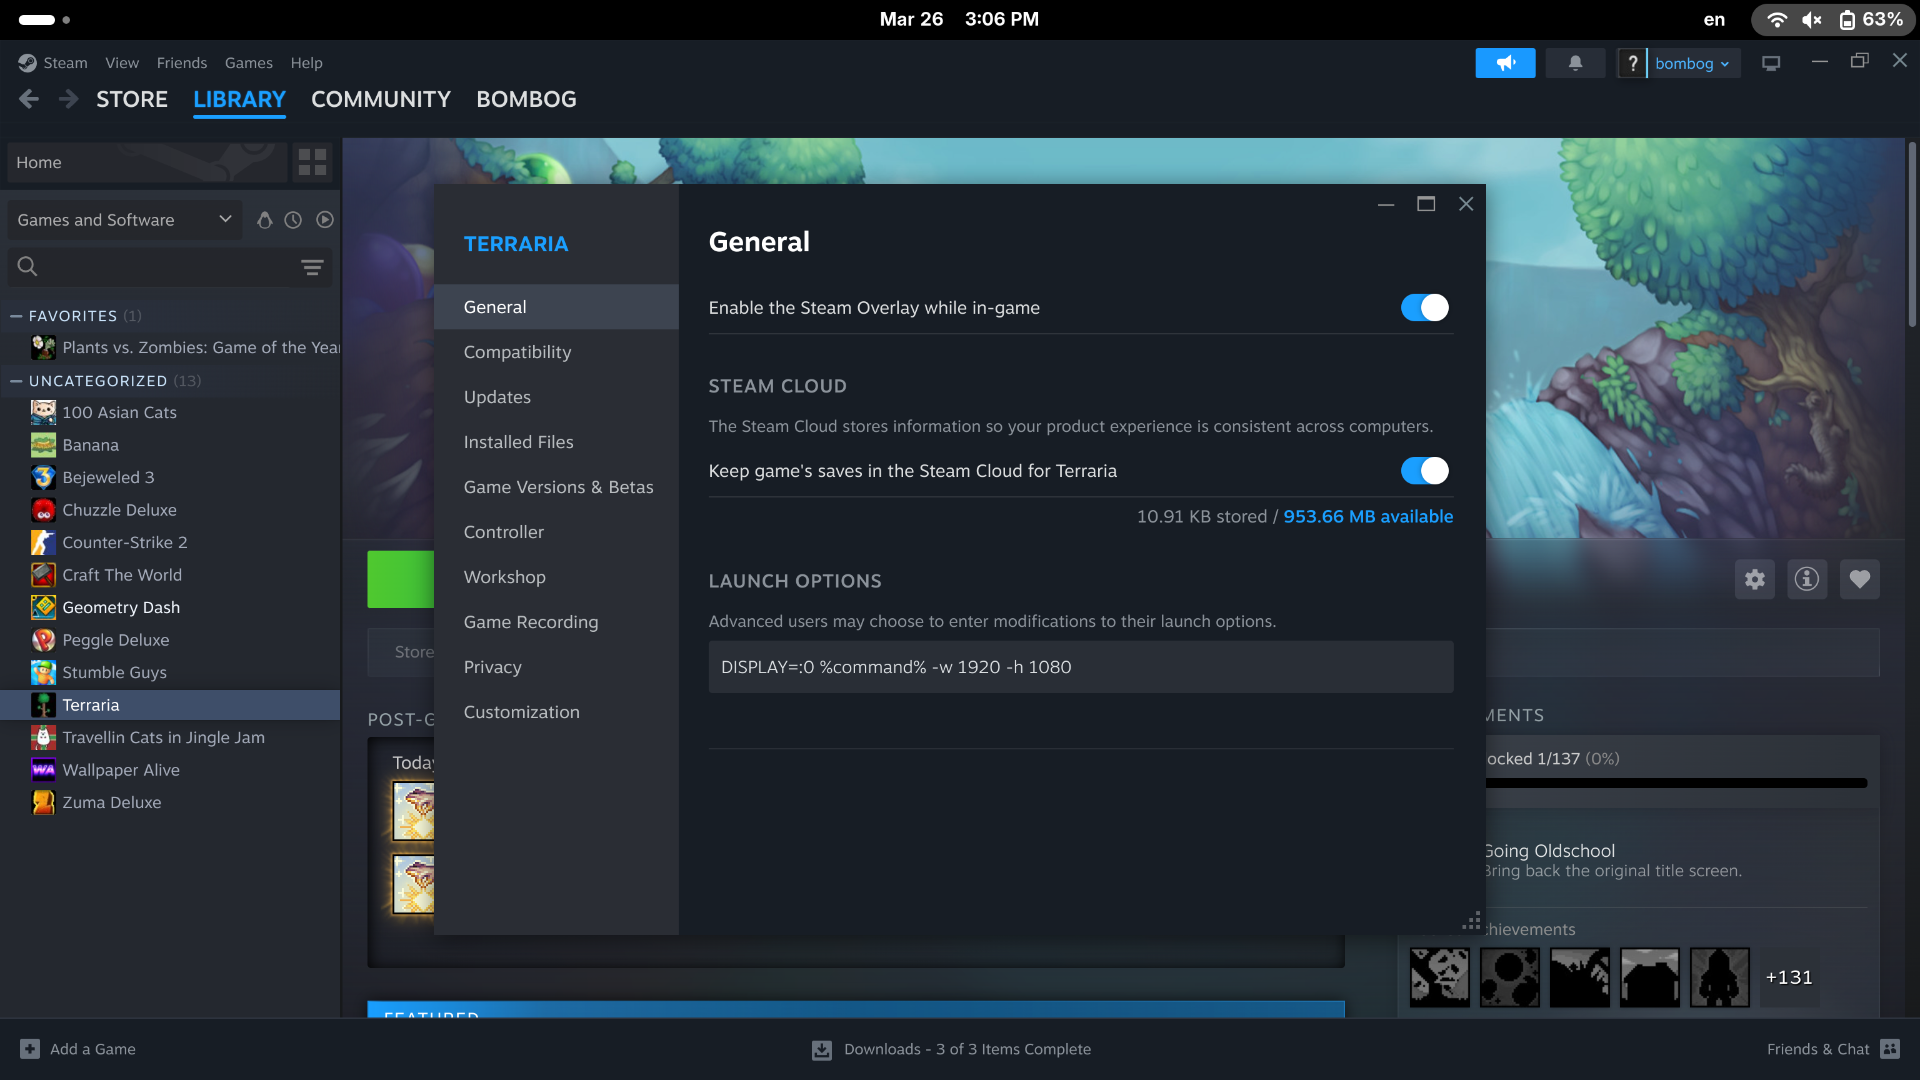The width and height of the screenshot is (1920, 1080).
Task: Open the bombog account dropdown
Action: tap(1693, 63)
